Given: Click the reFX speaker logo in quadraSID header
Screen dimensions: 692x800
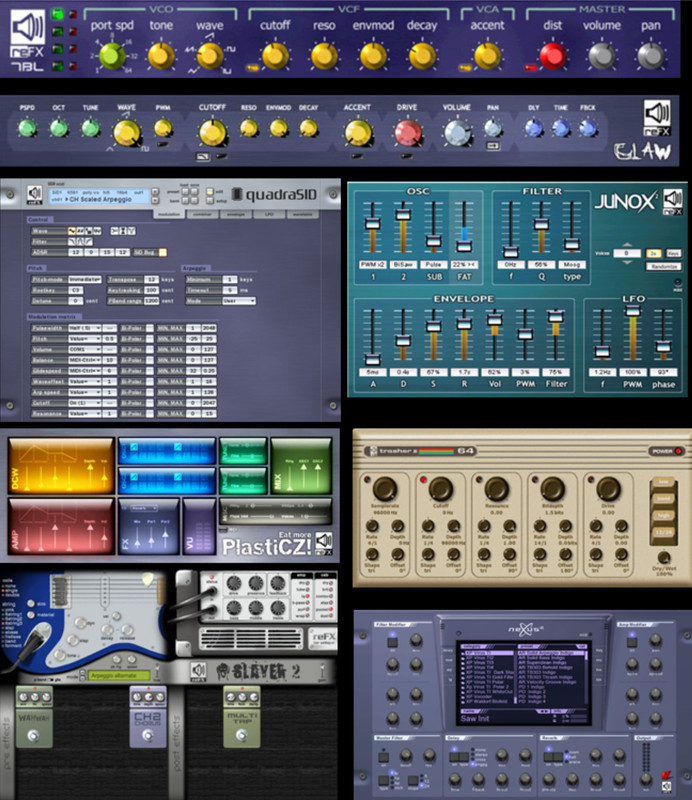Looking at the screenshot, I should click(35, 193).
